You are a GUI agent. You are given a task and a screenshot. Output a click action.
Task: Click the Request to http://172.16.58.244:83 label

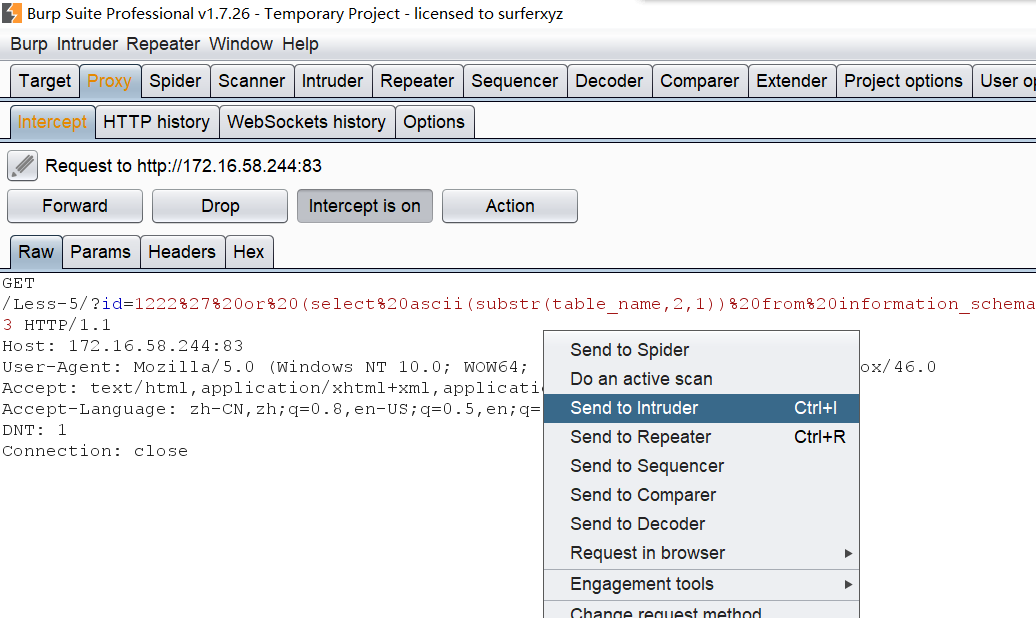[x=184, y=166]
